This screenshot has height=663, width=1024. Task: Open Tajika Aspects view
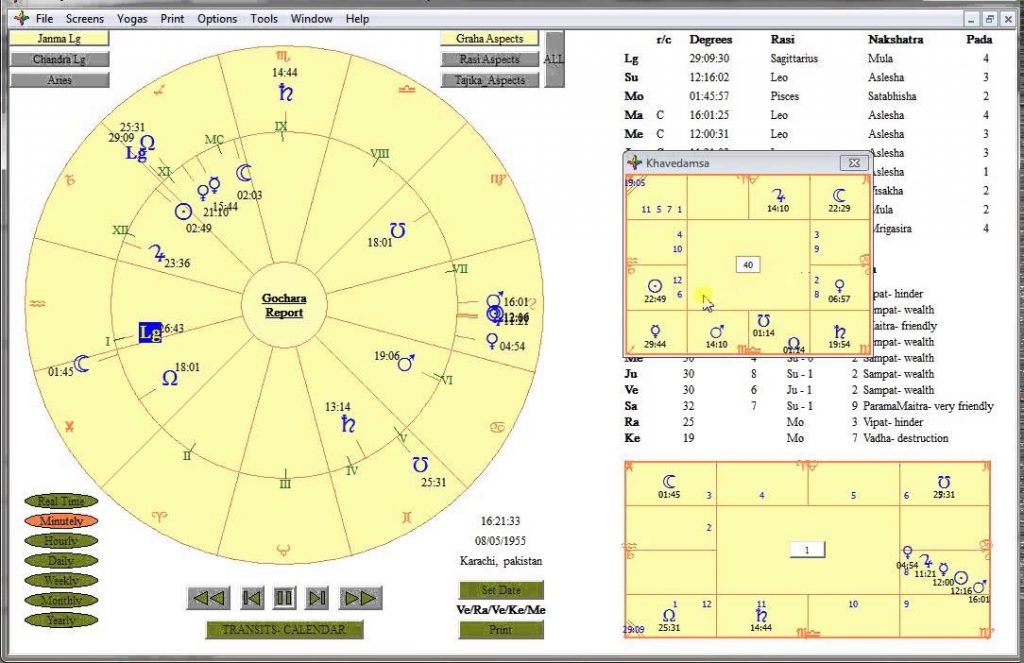coord(489,79)
